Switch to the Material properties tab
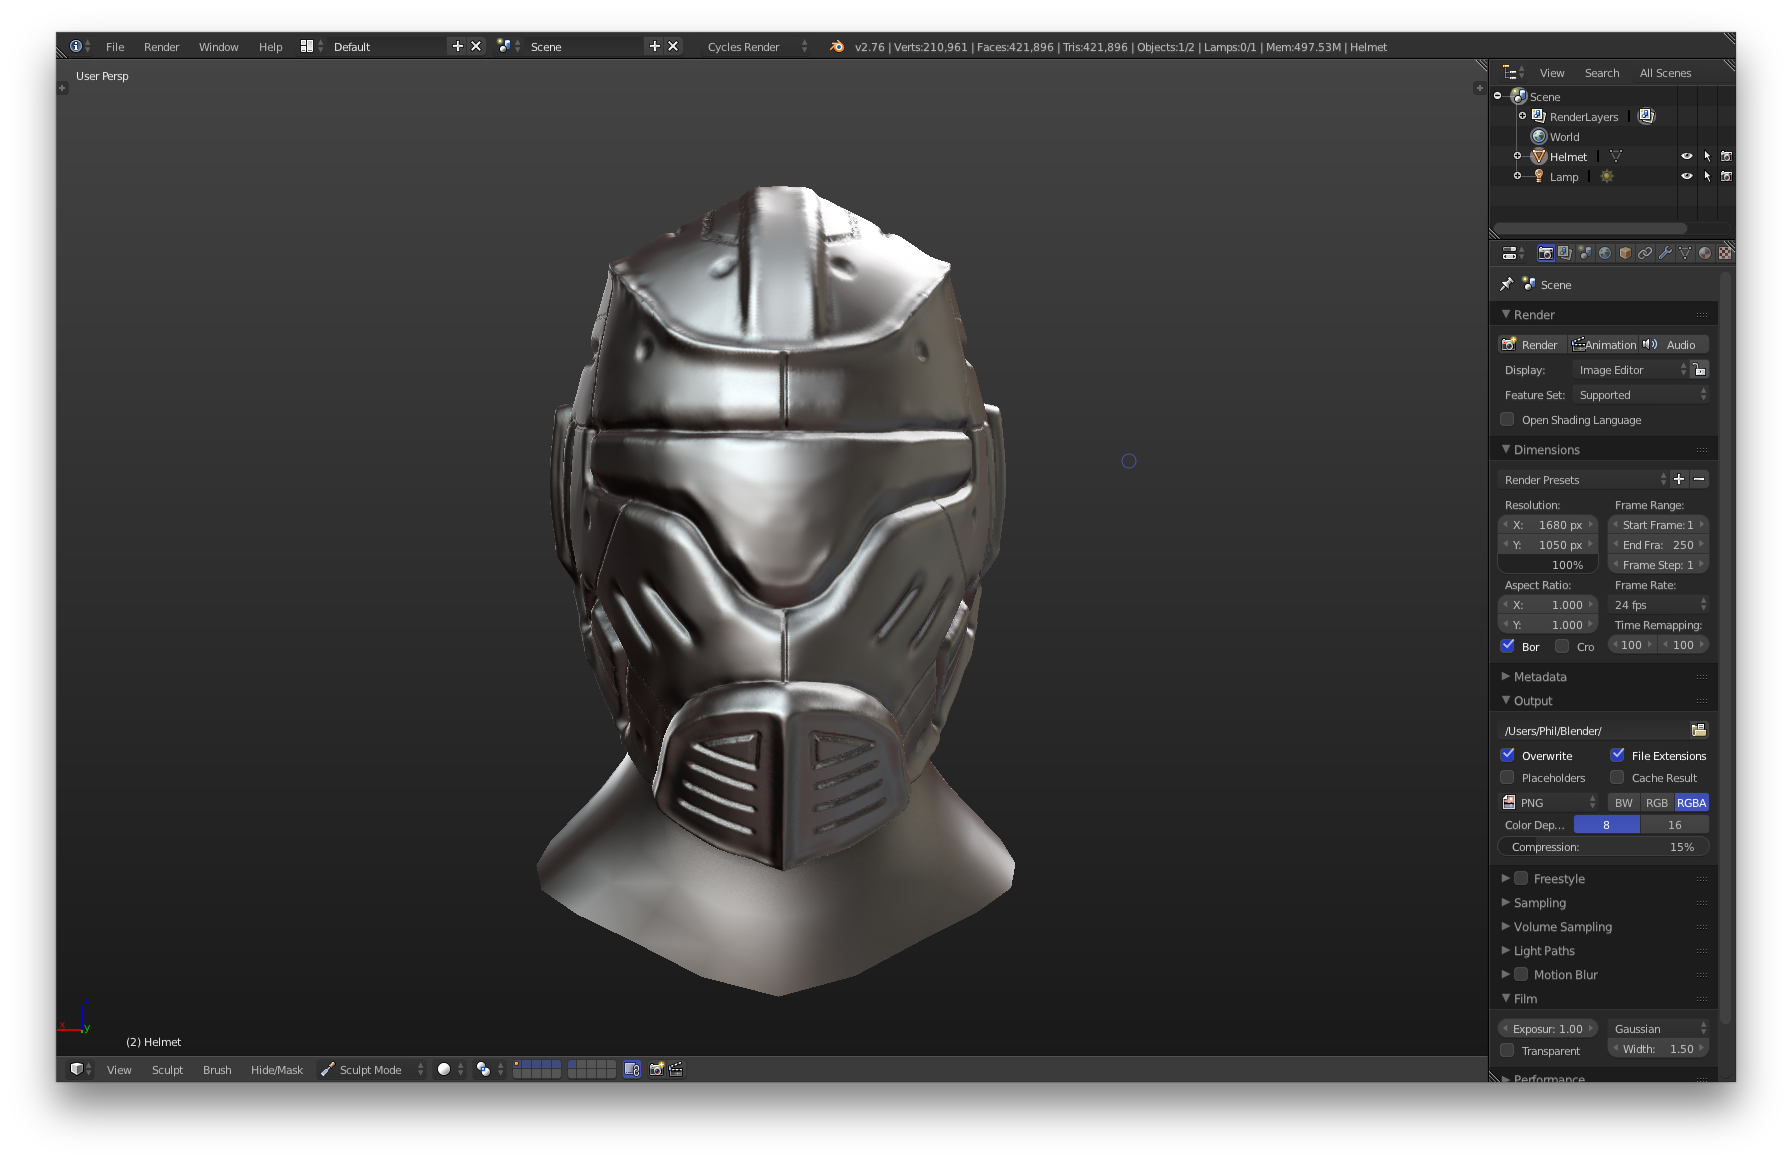 click(x=1705, y=253)
